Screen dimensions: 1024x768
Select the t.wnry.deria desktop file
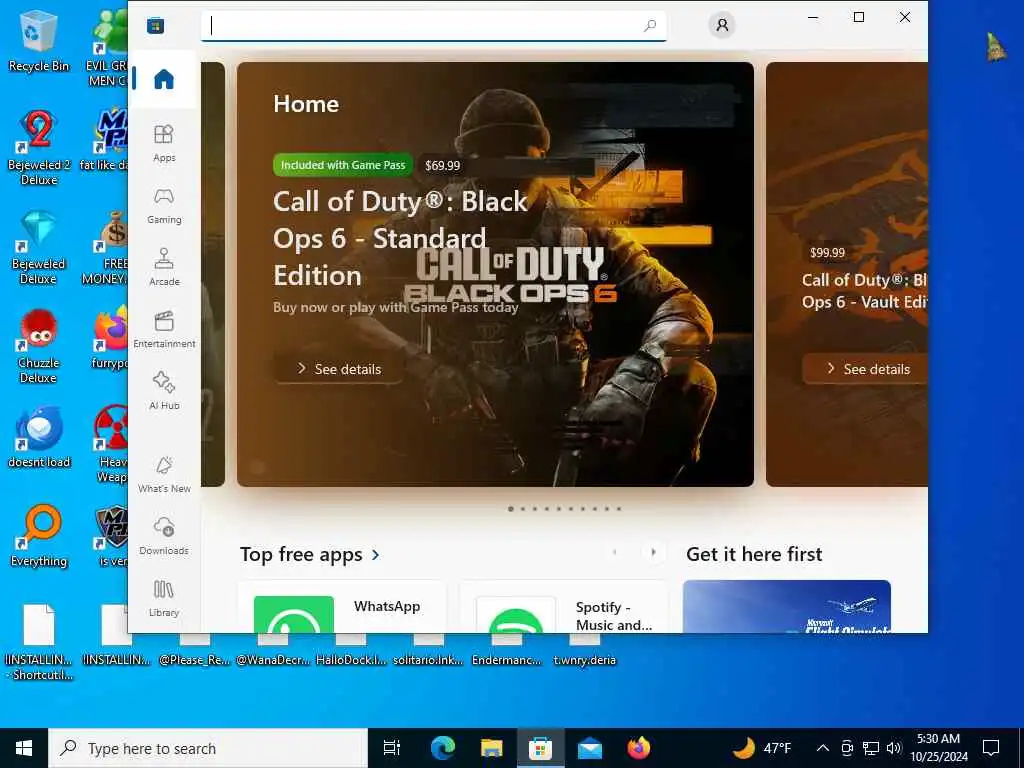tap(584, 650)
